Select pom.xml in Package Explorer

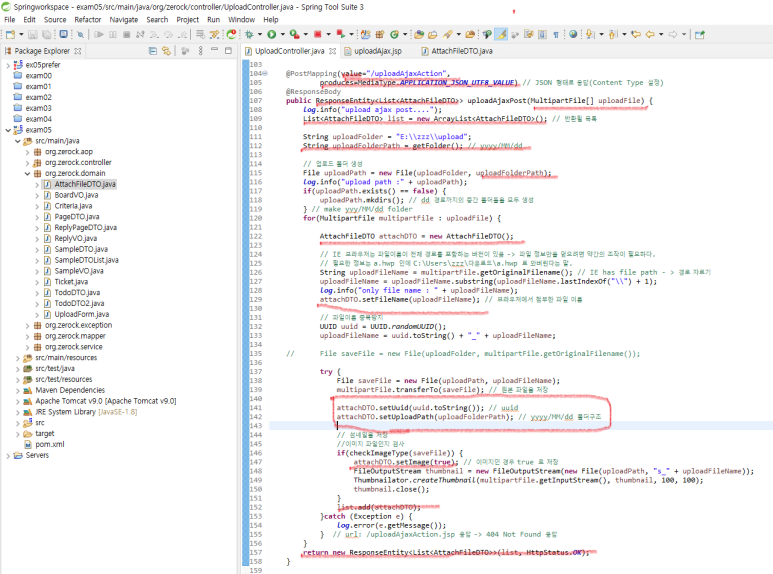tap(49, 444)
